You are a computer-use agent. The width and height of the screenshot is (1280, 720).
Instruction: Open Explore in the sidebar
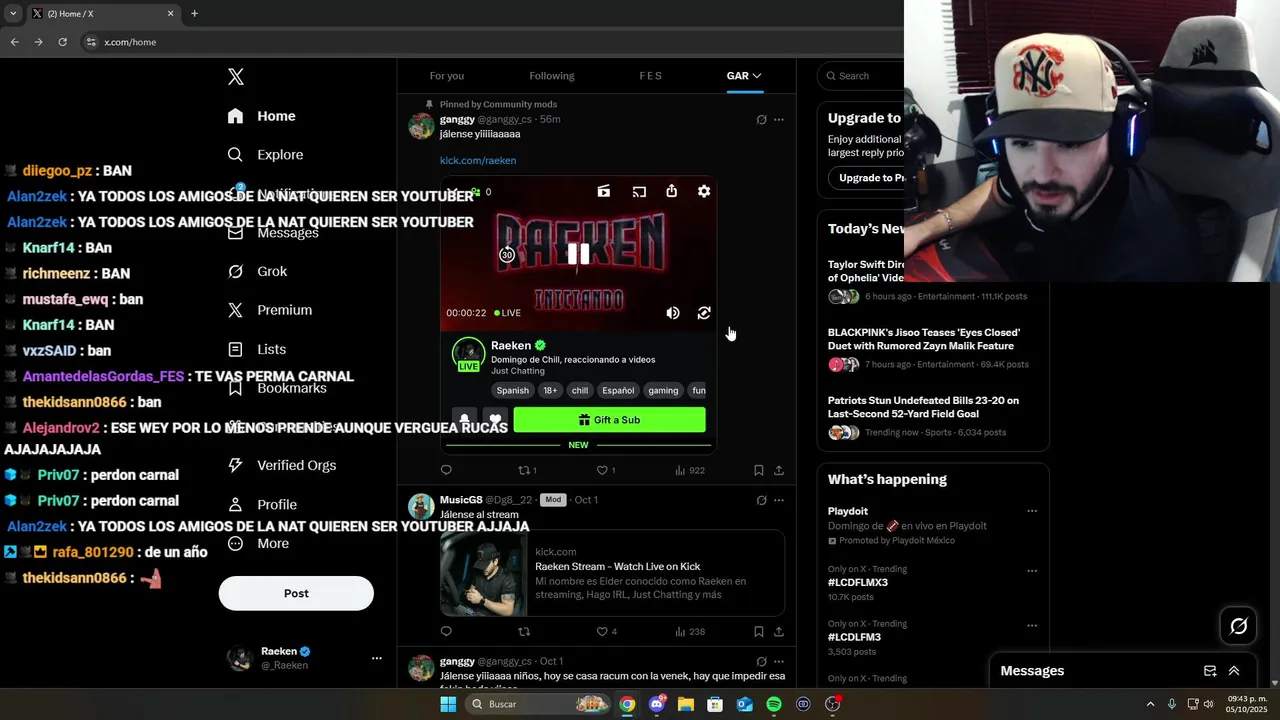[x=265, y=155]
